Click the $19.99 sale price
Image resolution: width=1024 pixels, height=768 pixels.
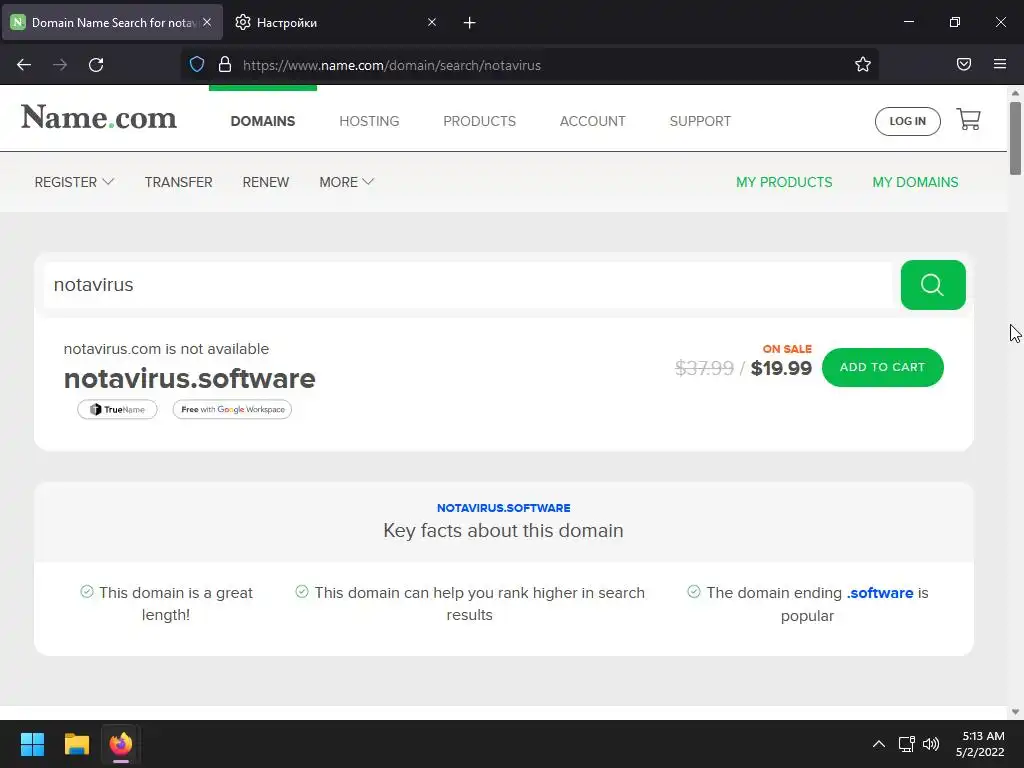pos(781,368)
